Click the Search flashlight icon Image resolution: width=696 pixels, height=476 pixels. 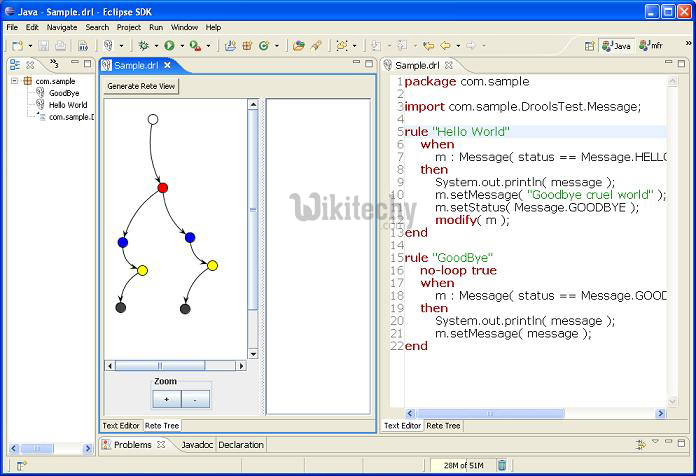point(316,45)
